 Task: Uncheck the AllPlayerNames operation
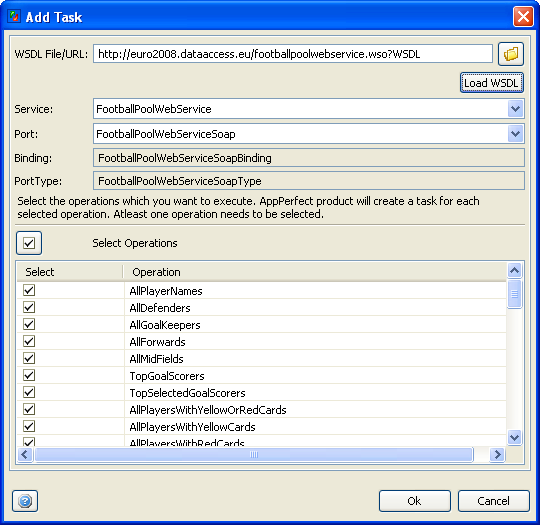[x=29, y=290]
